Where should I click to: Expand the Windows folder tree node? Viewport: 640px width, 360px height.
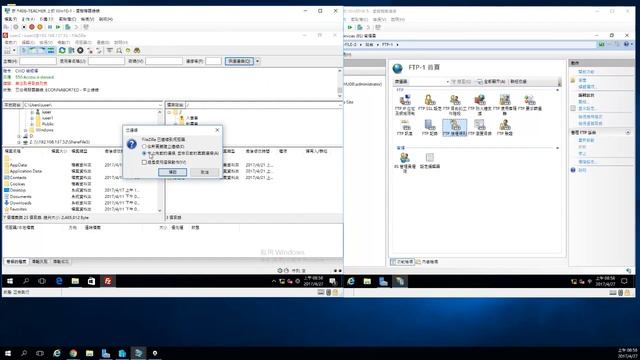(x=25, y=130)
